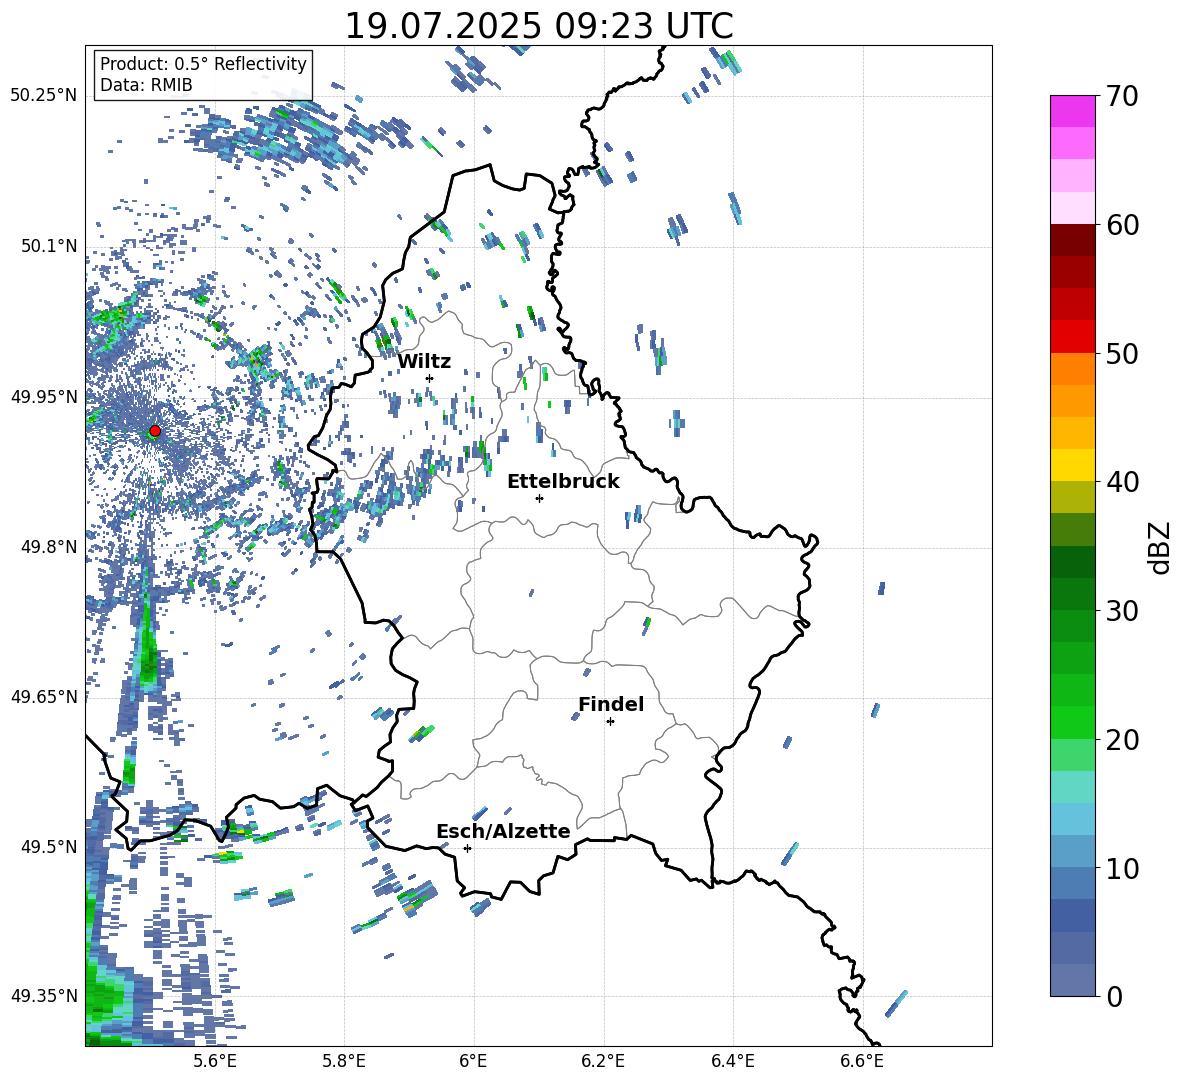Click the 'Data: RMIB' text

[x=146, y=85]
